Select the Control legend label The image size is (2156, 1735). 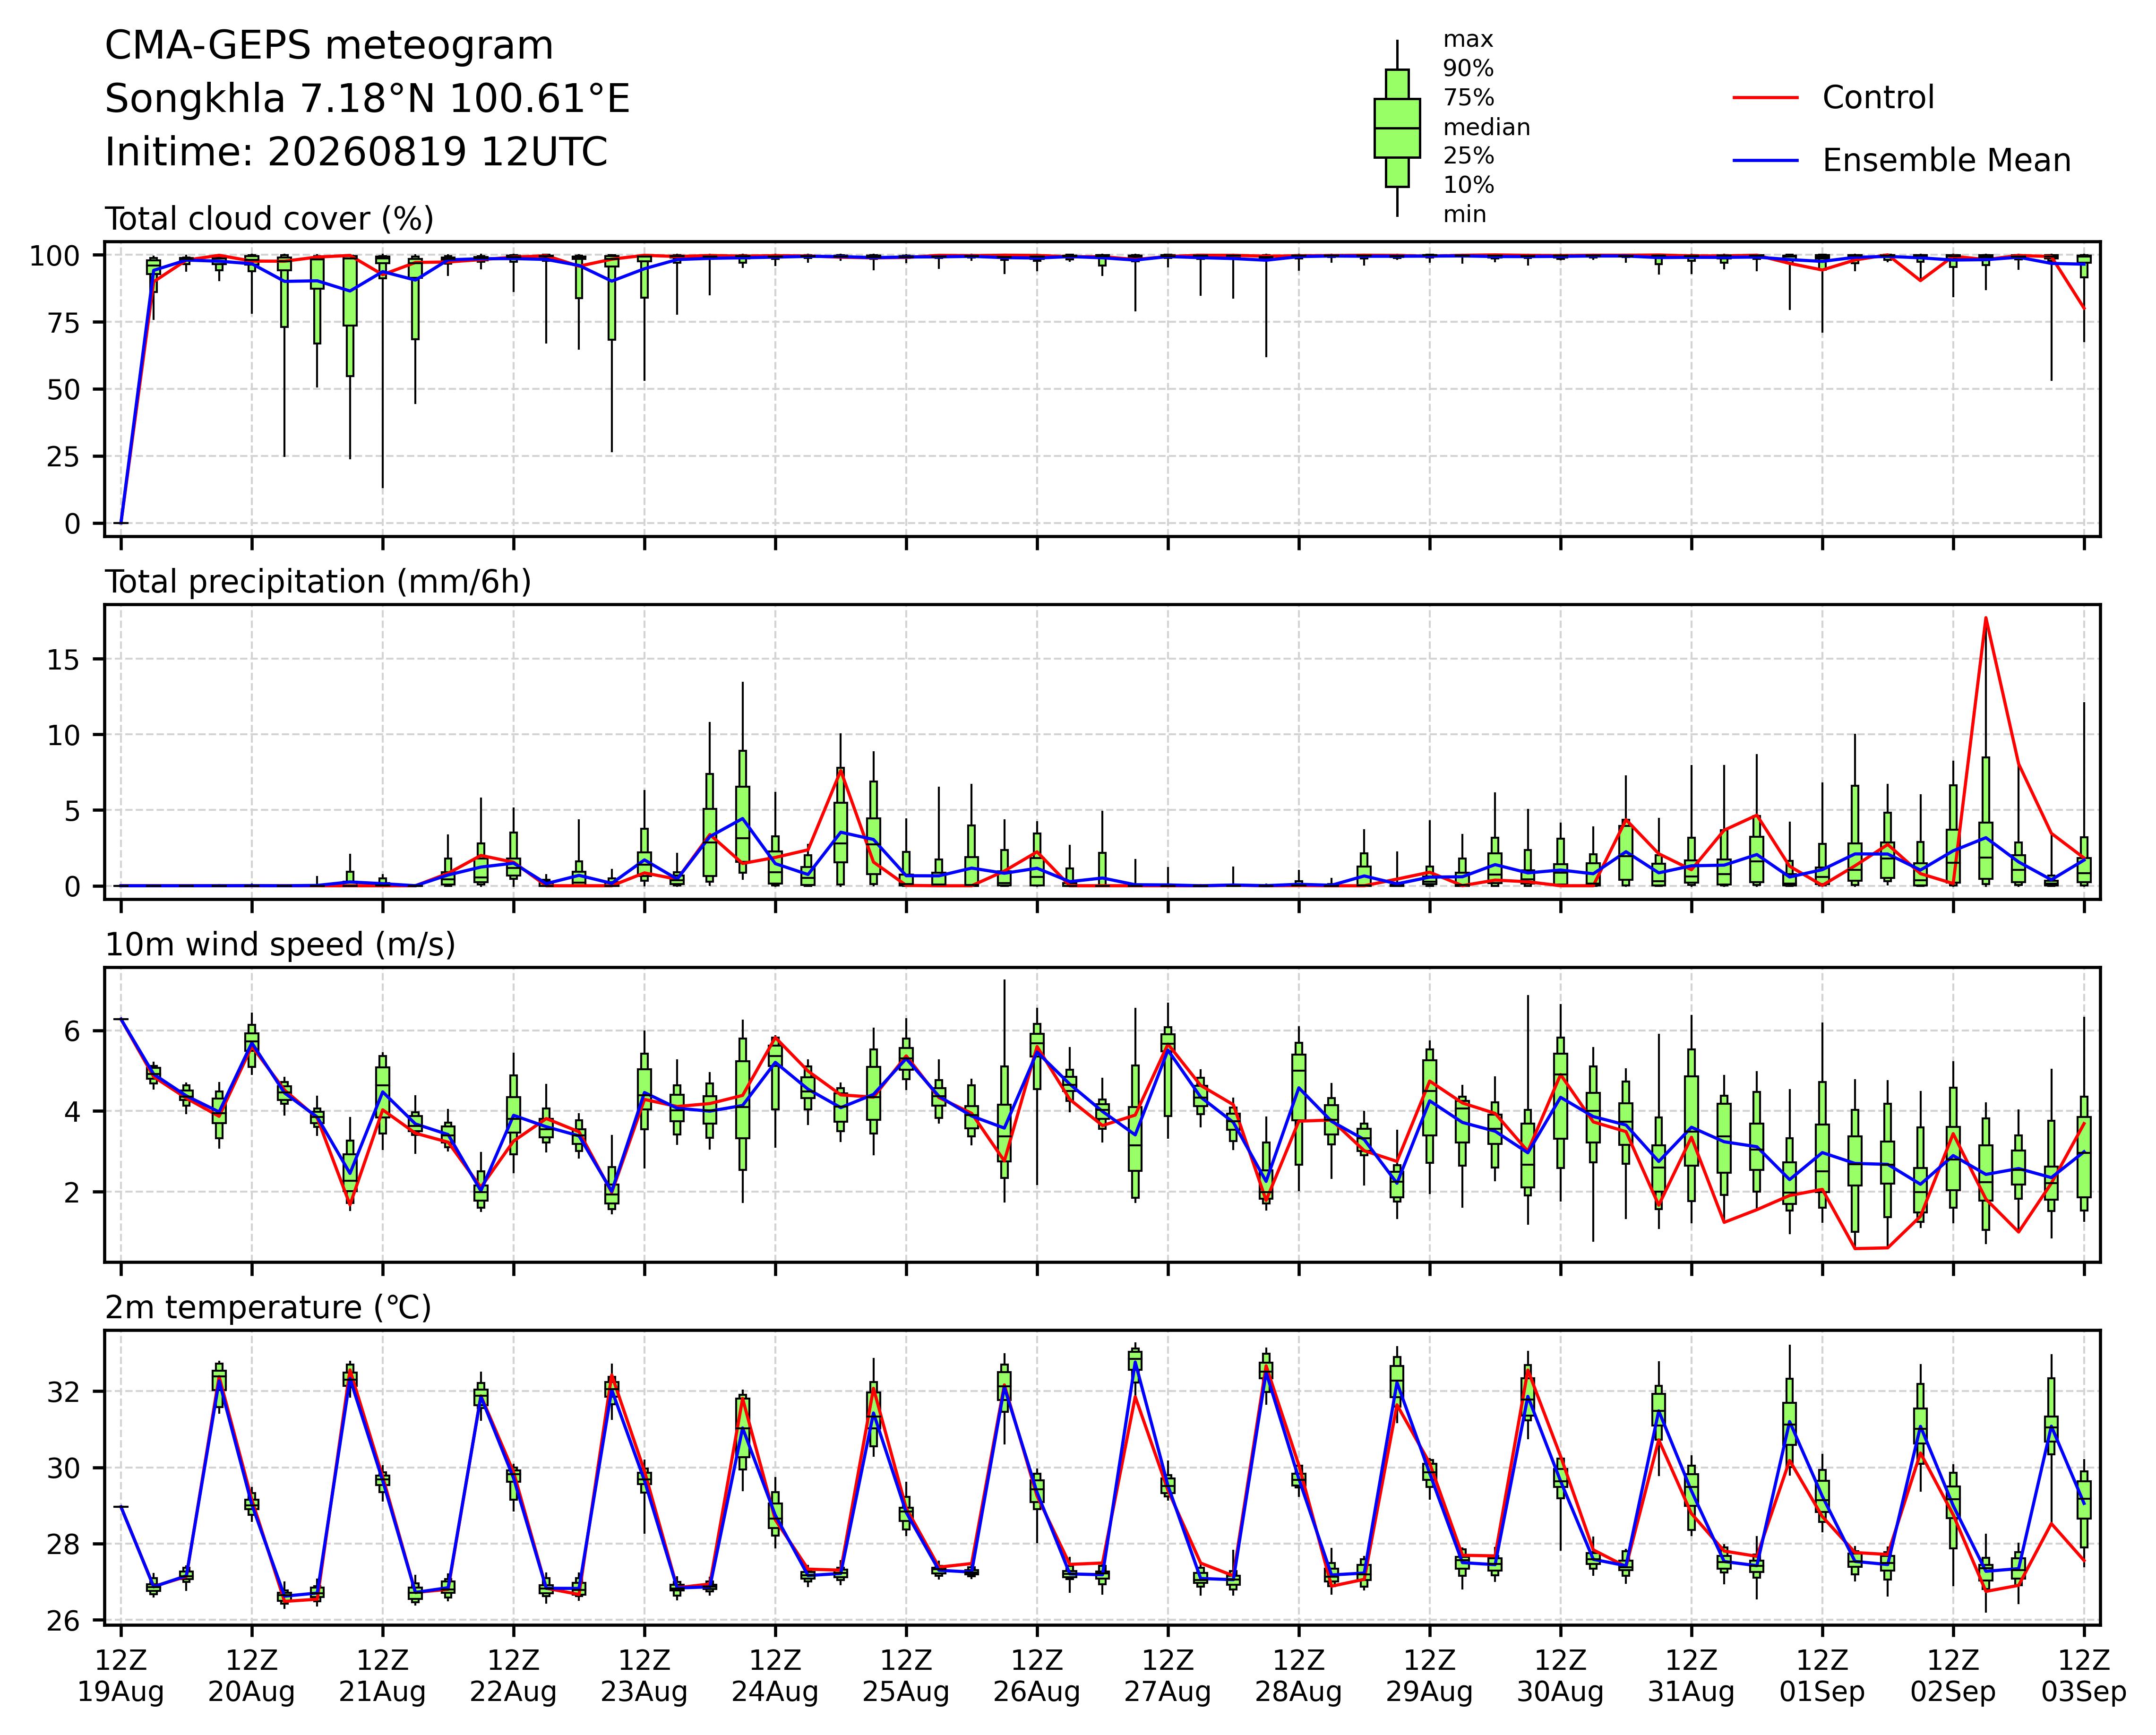1878,98
